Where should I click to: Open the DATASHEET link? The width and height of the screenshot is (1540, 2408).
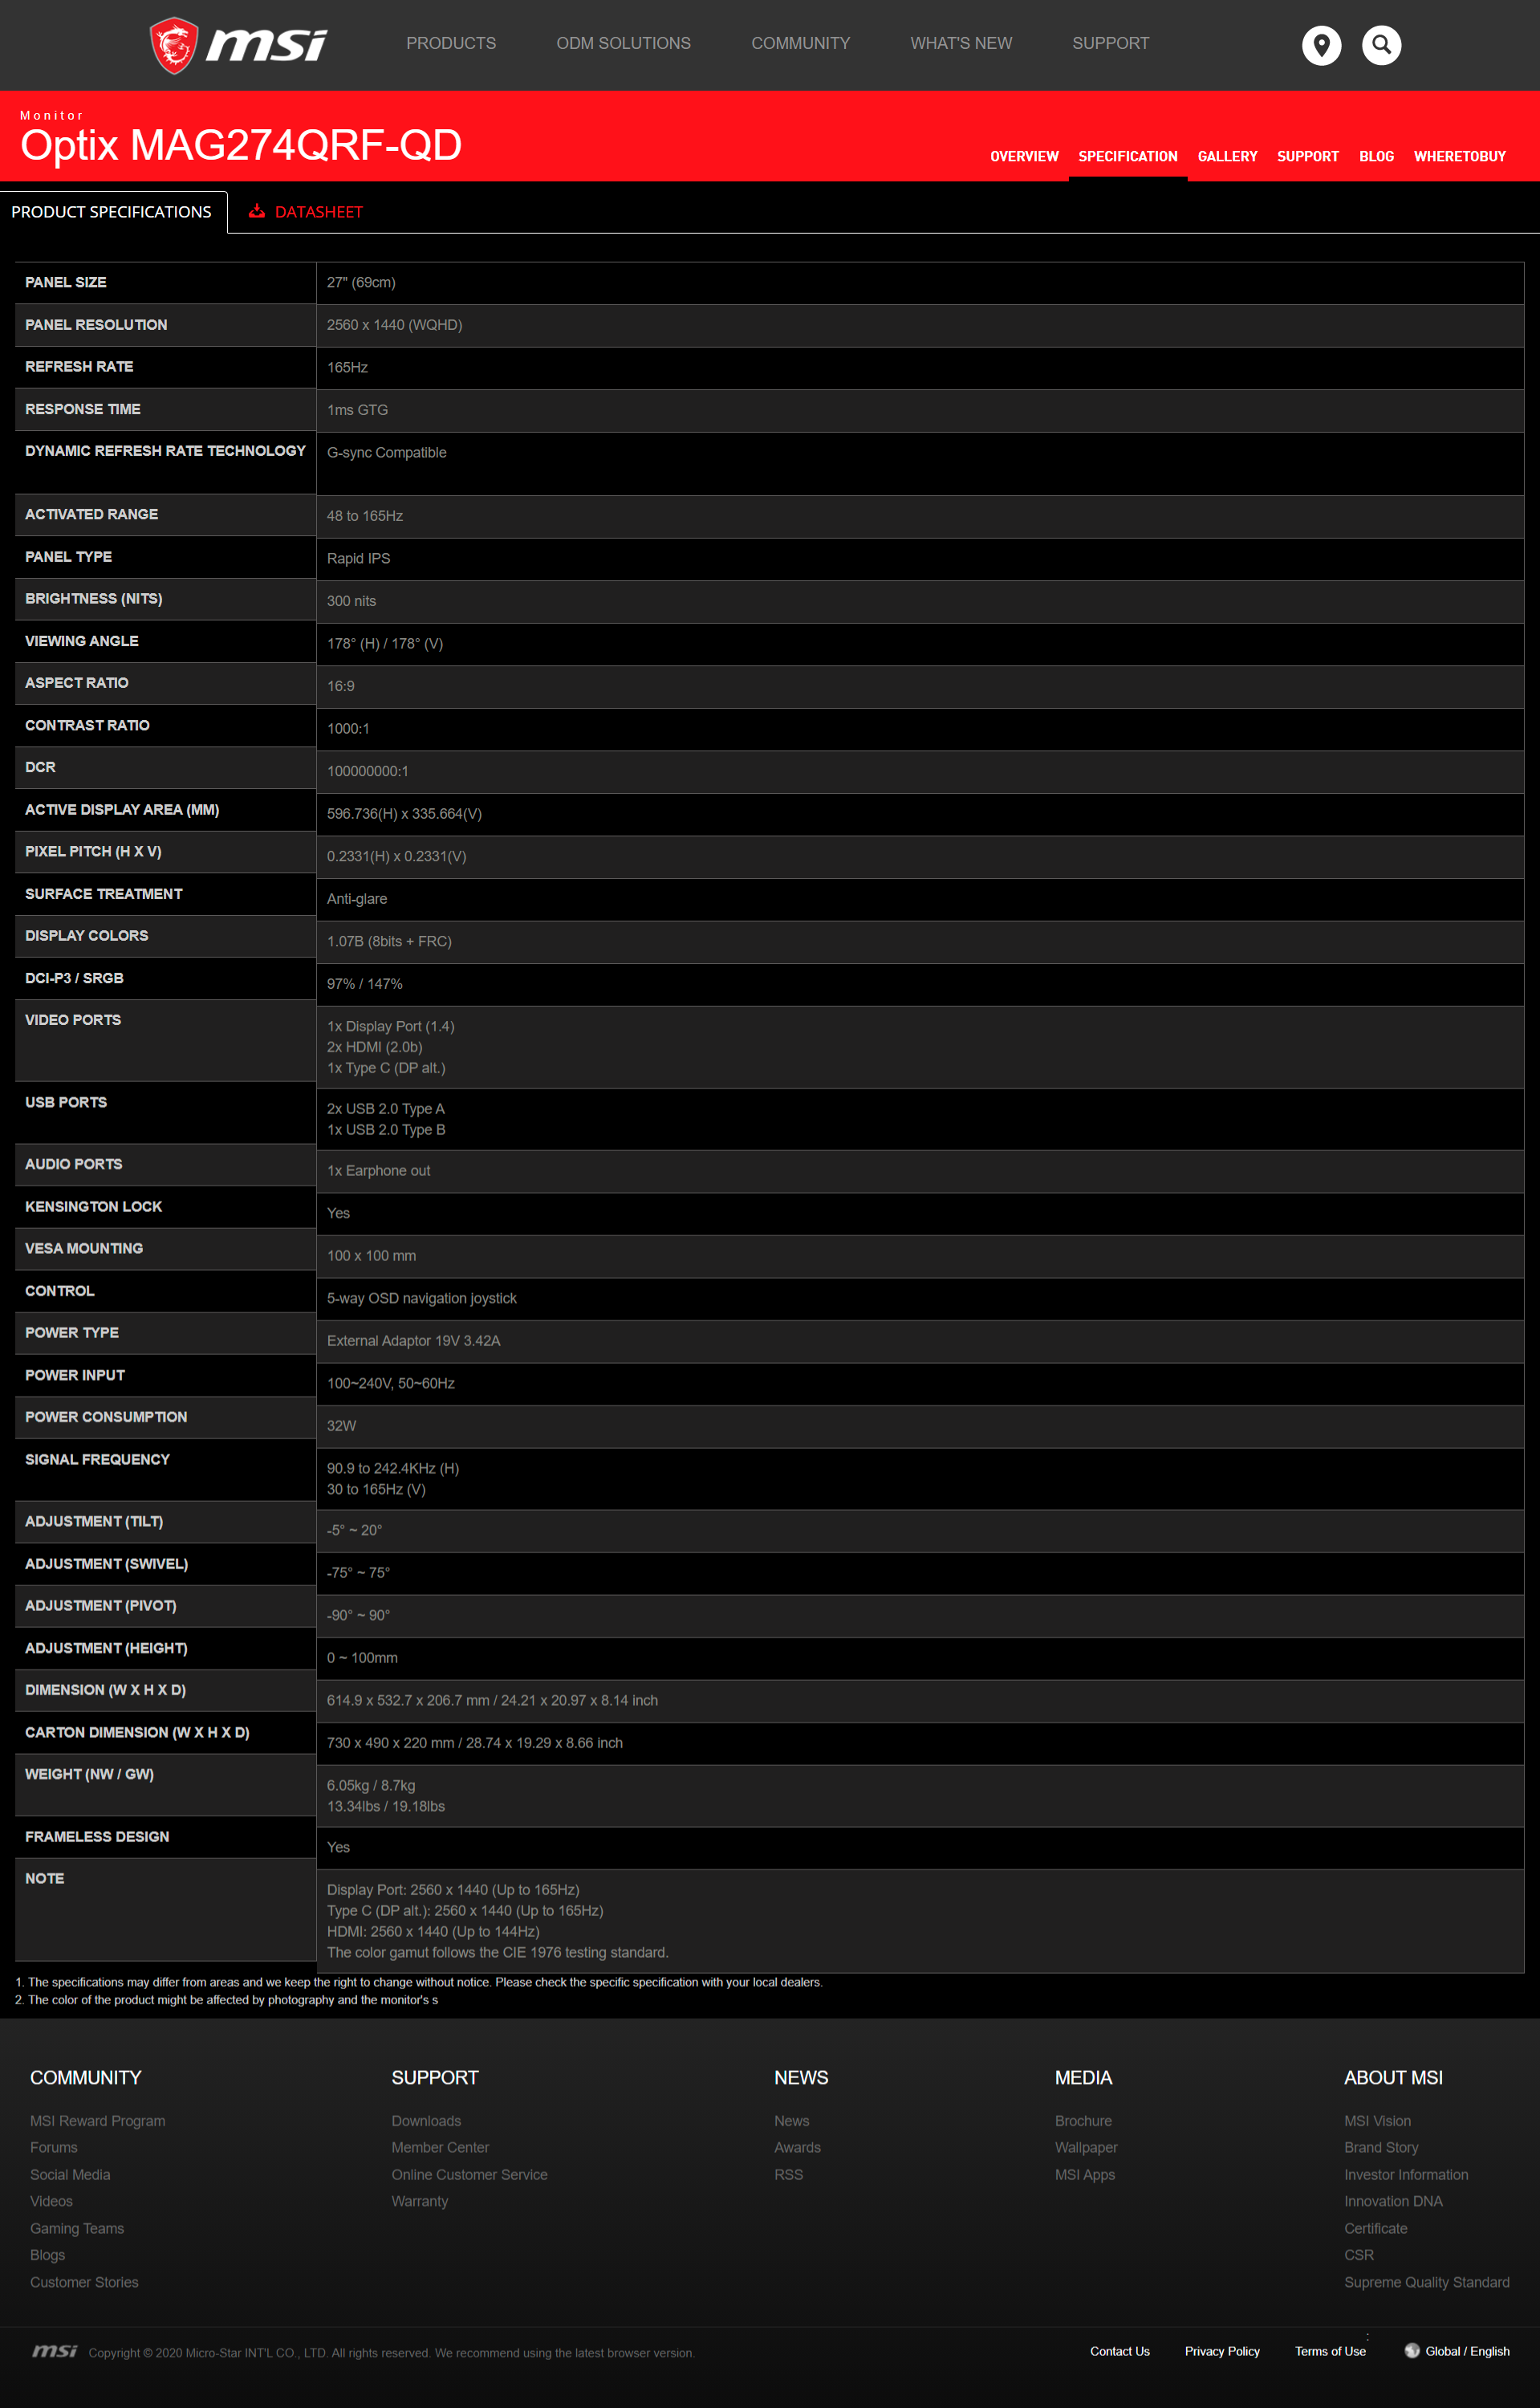pyautogui.click(x=318, y=212)
